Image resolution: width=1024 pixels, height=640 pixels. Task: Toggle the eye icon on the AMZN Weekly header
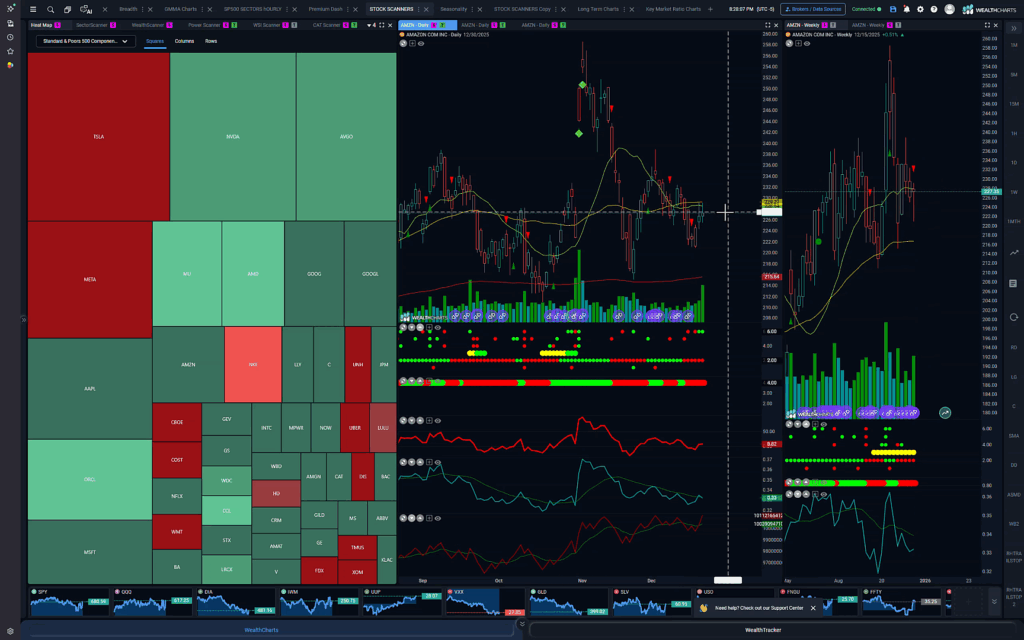coord(806,43)
